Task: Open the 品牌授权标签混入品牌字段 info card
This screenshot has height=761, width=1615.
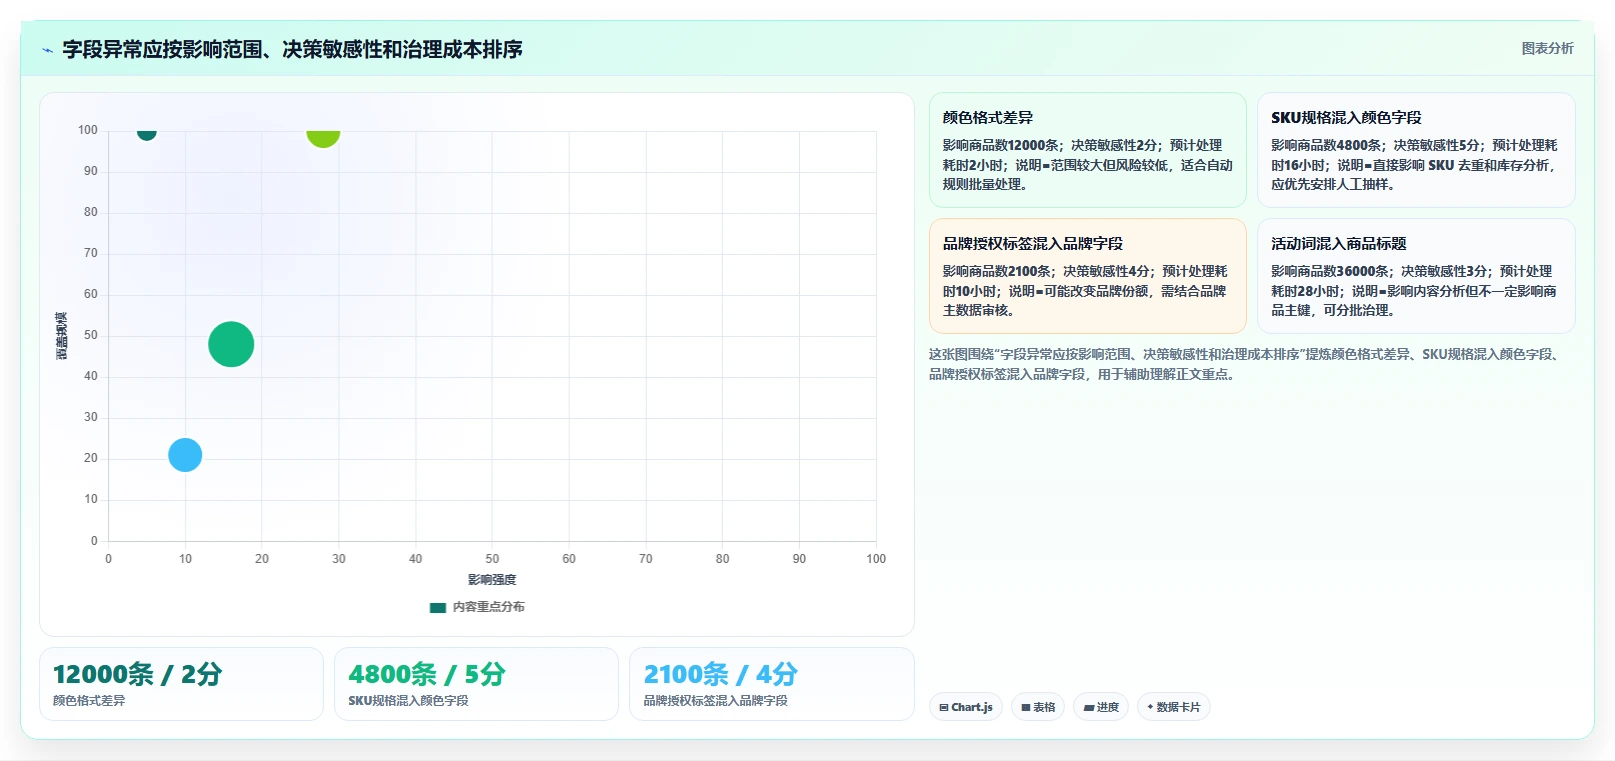Action: pos(1087,276)
